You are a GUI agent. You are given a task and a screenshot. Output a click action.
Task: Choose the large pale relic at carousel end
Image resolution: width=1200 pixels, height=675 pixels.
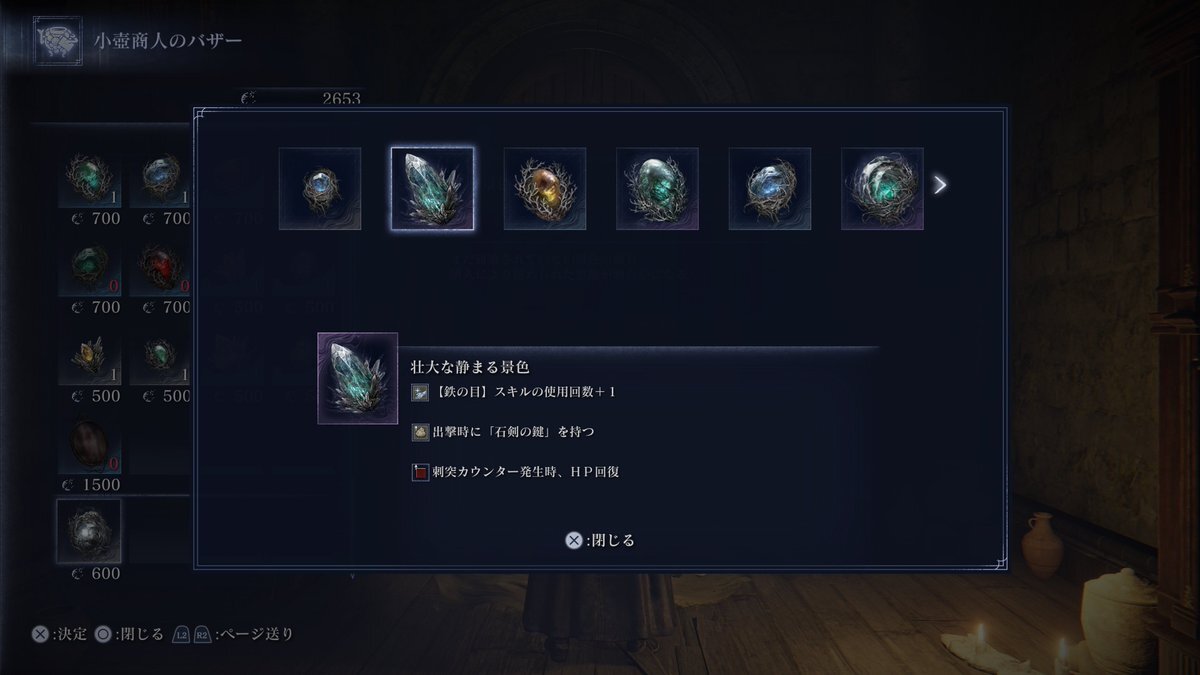coord(882,189)
